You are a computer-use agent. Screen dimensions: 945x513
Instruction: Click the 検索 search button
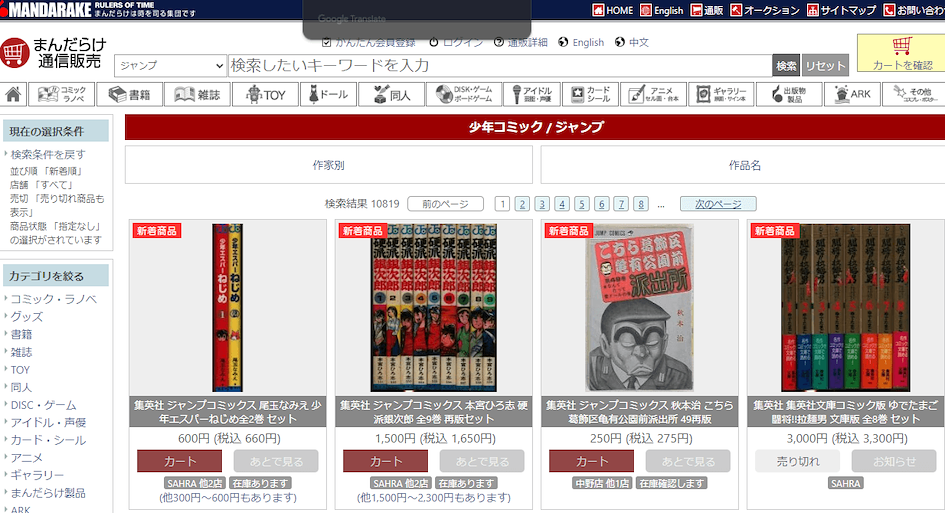point(786,66)
